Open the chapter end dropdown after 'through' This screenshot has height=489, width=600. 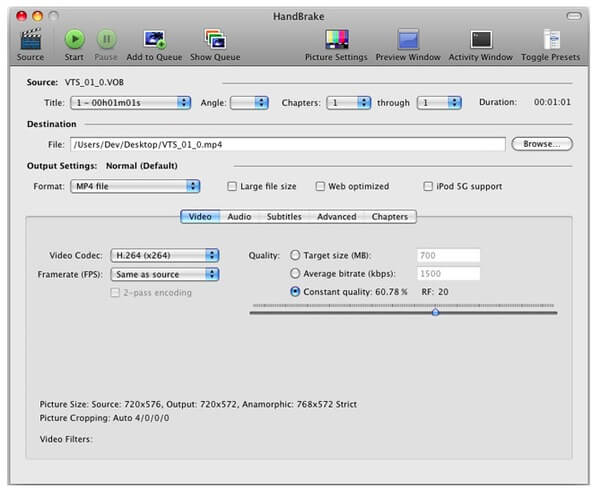coord(439,103)
